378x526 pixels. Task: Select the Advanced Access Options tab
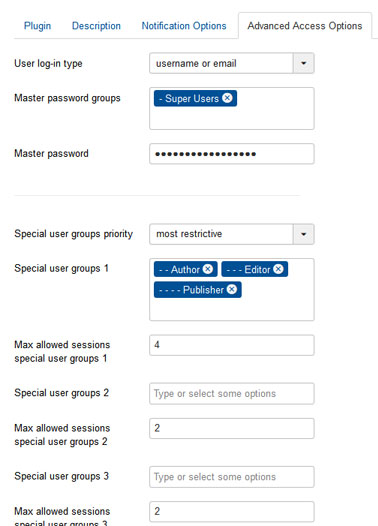(x=305, y=26)
